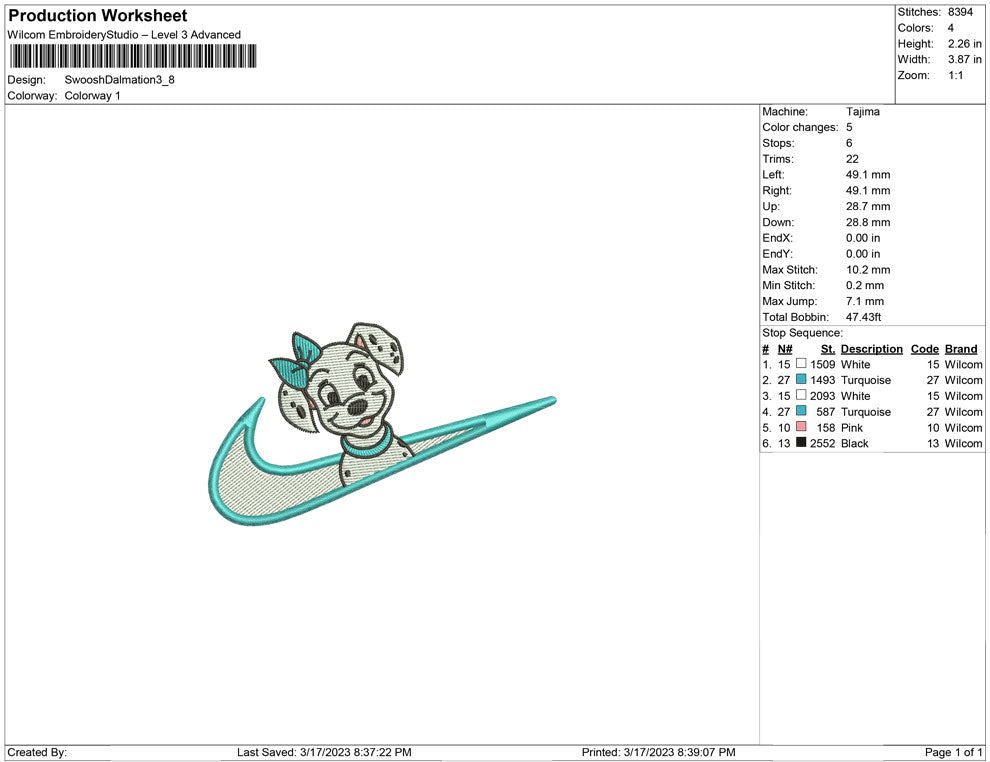Click the 'Black' description in stop 6
990x762 pixels.
(x=855, y=443)
